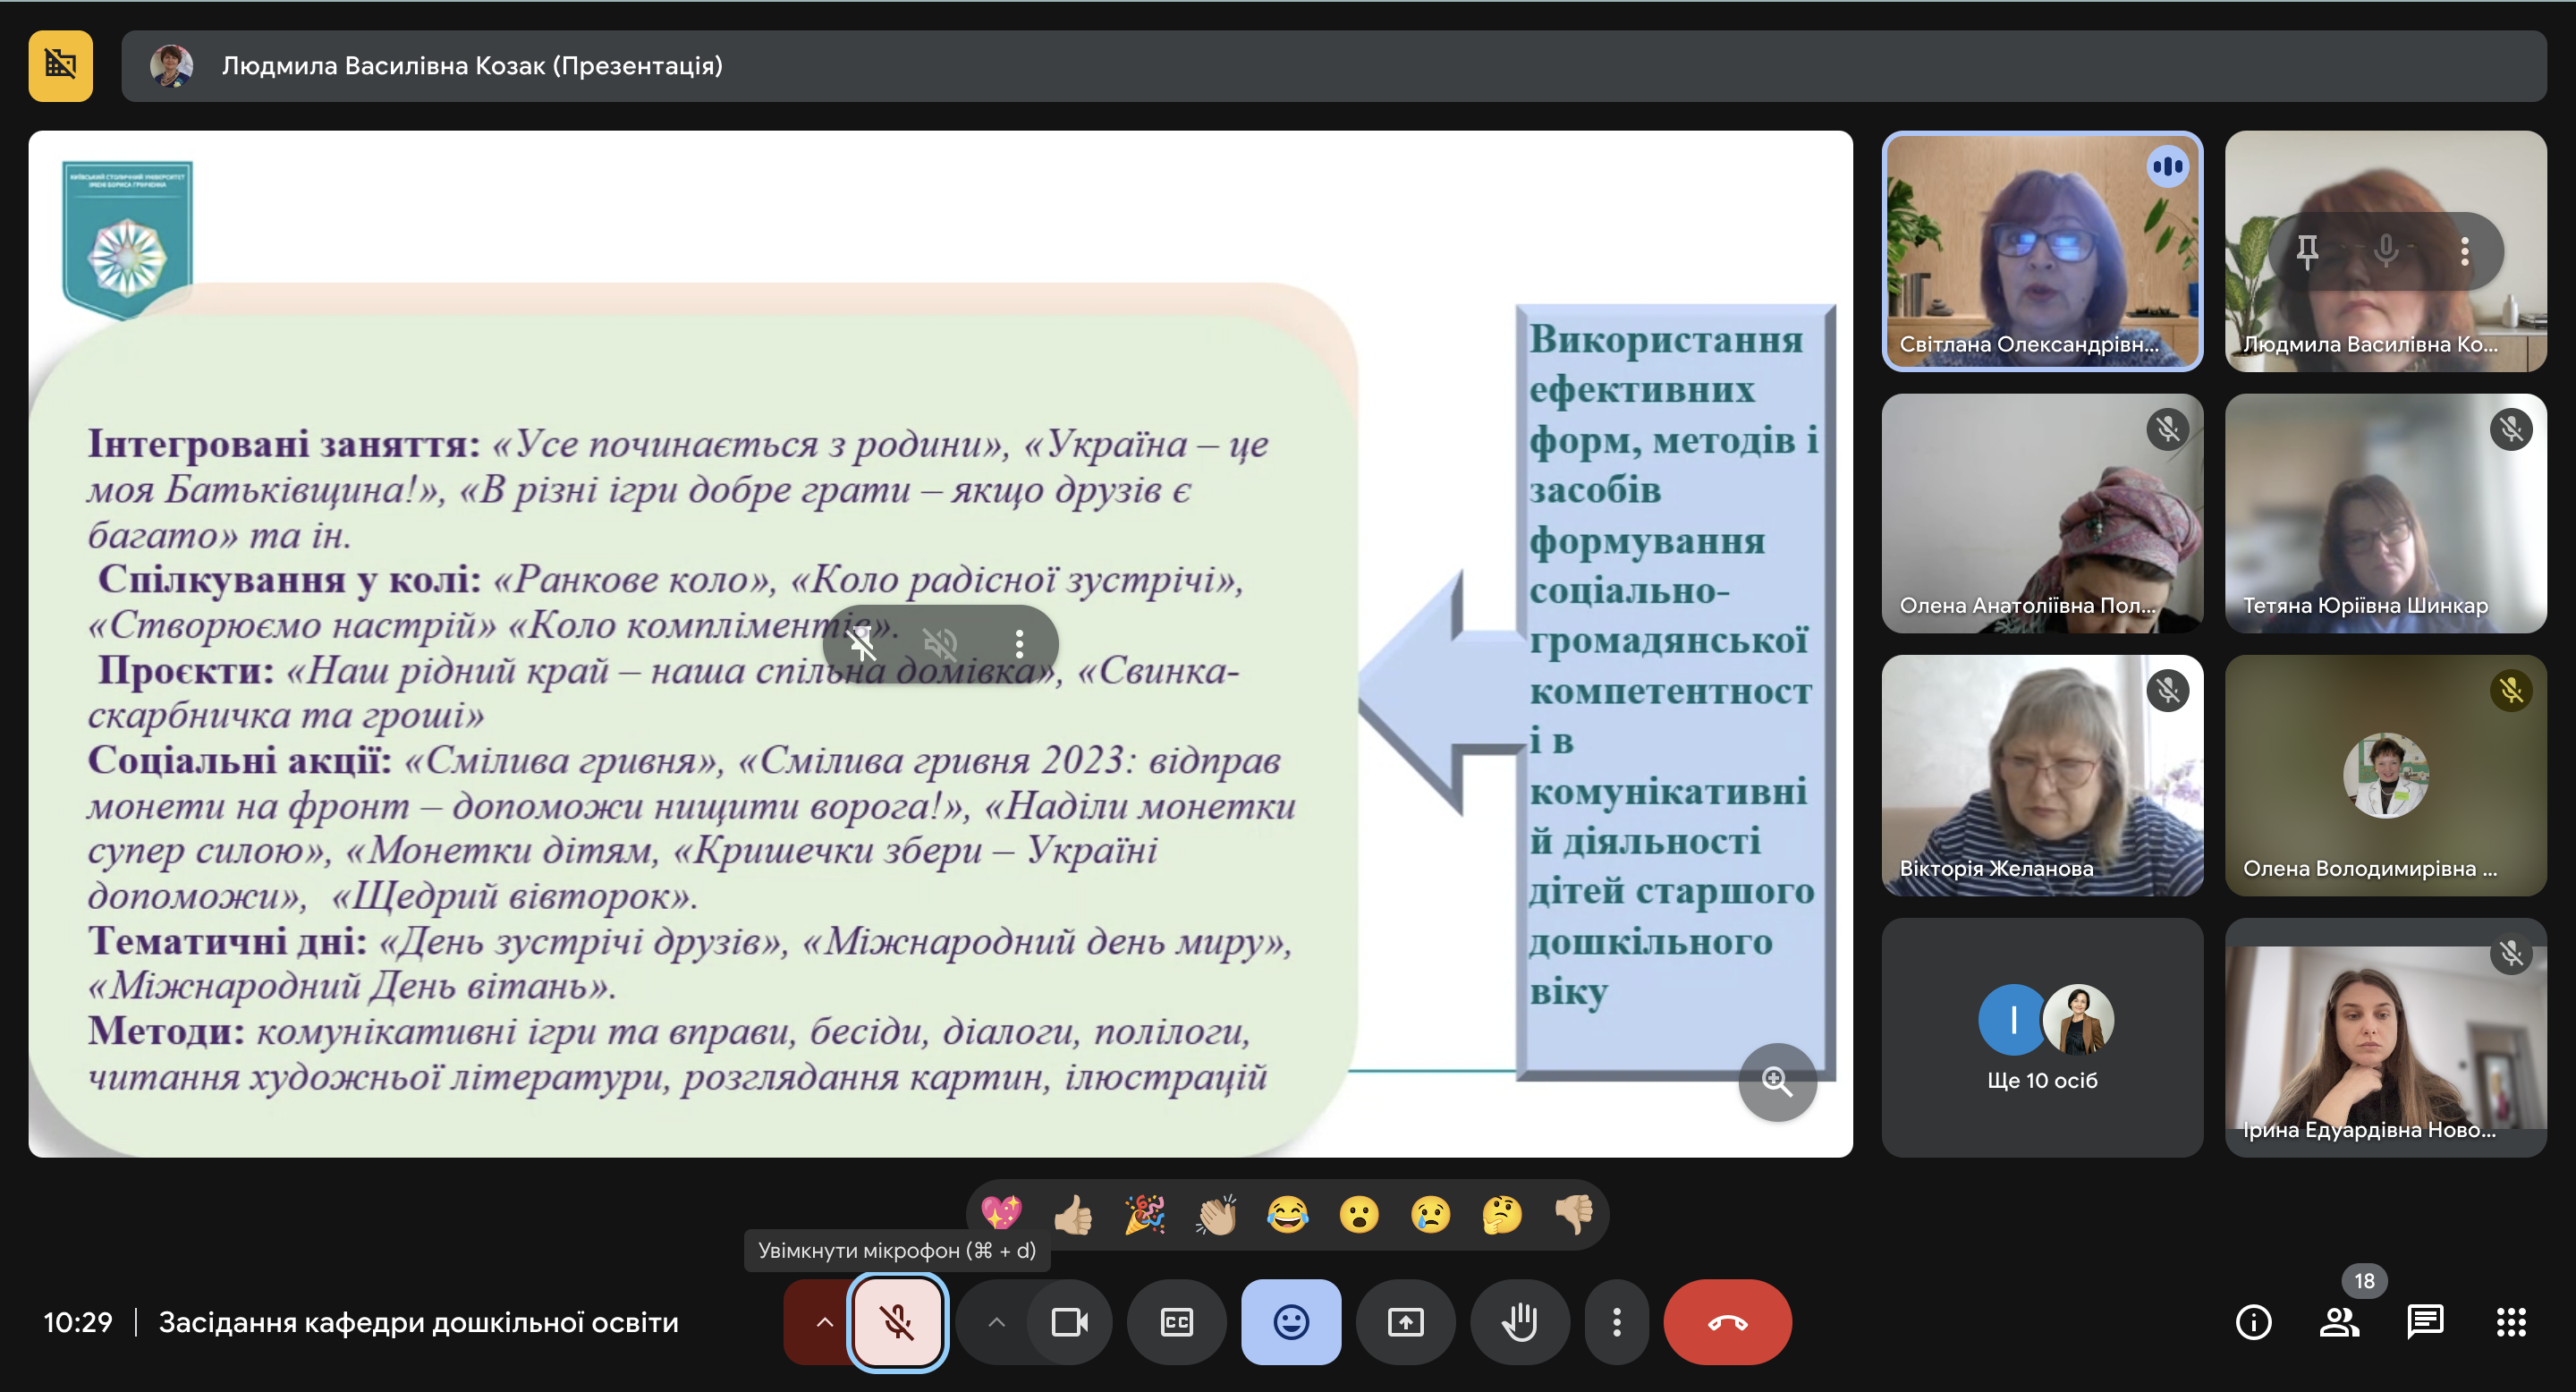Click the raise hand icon
The height and width of the screenshot is (1392, 2576).
[1519, 1322]
